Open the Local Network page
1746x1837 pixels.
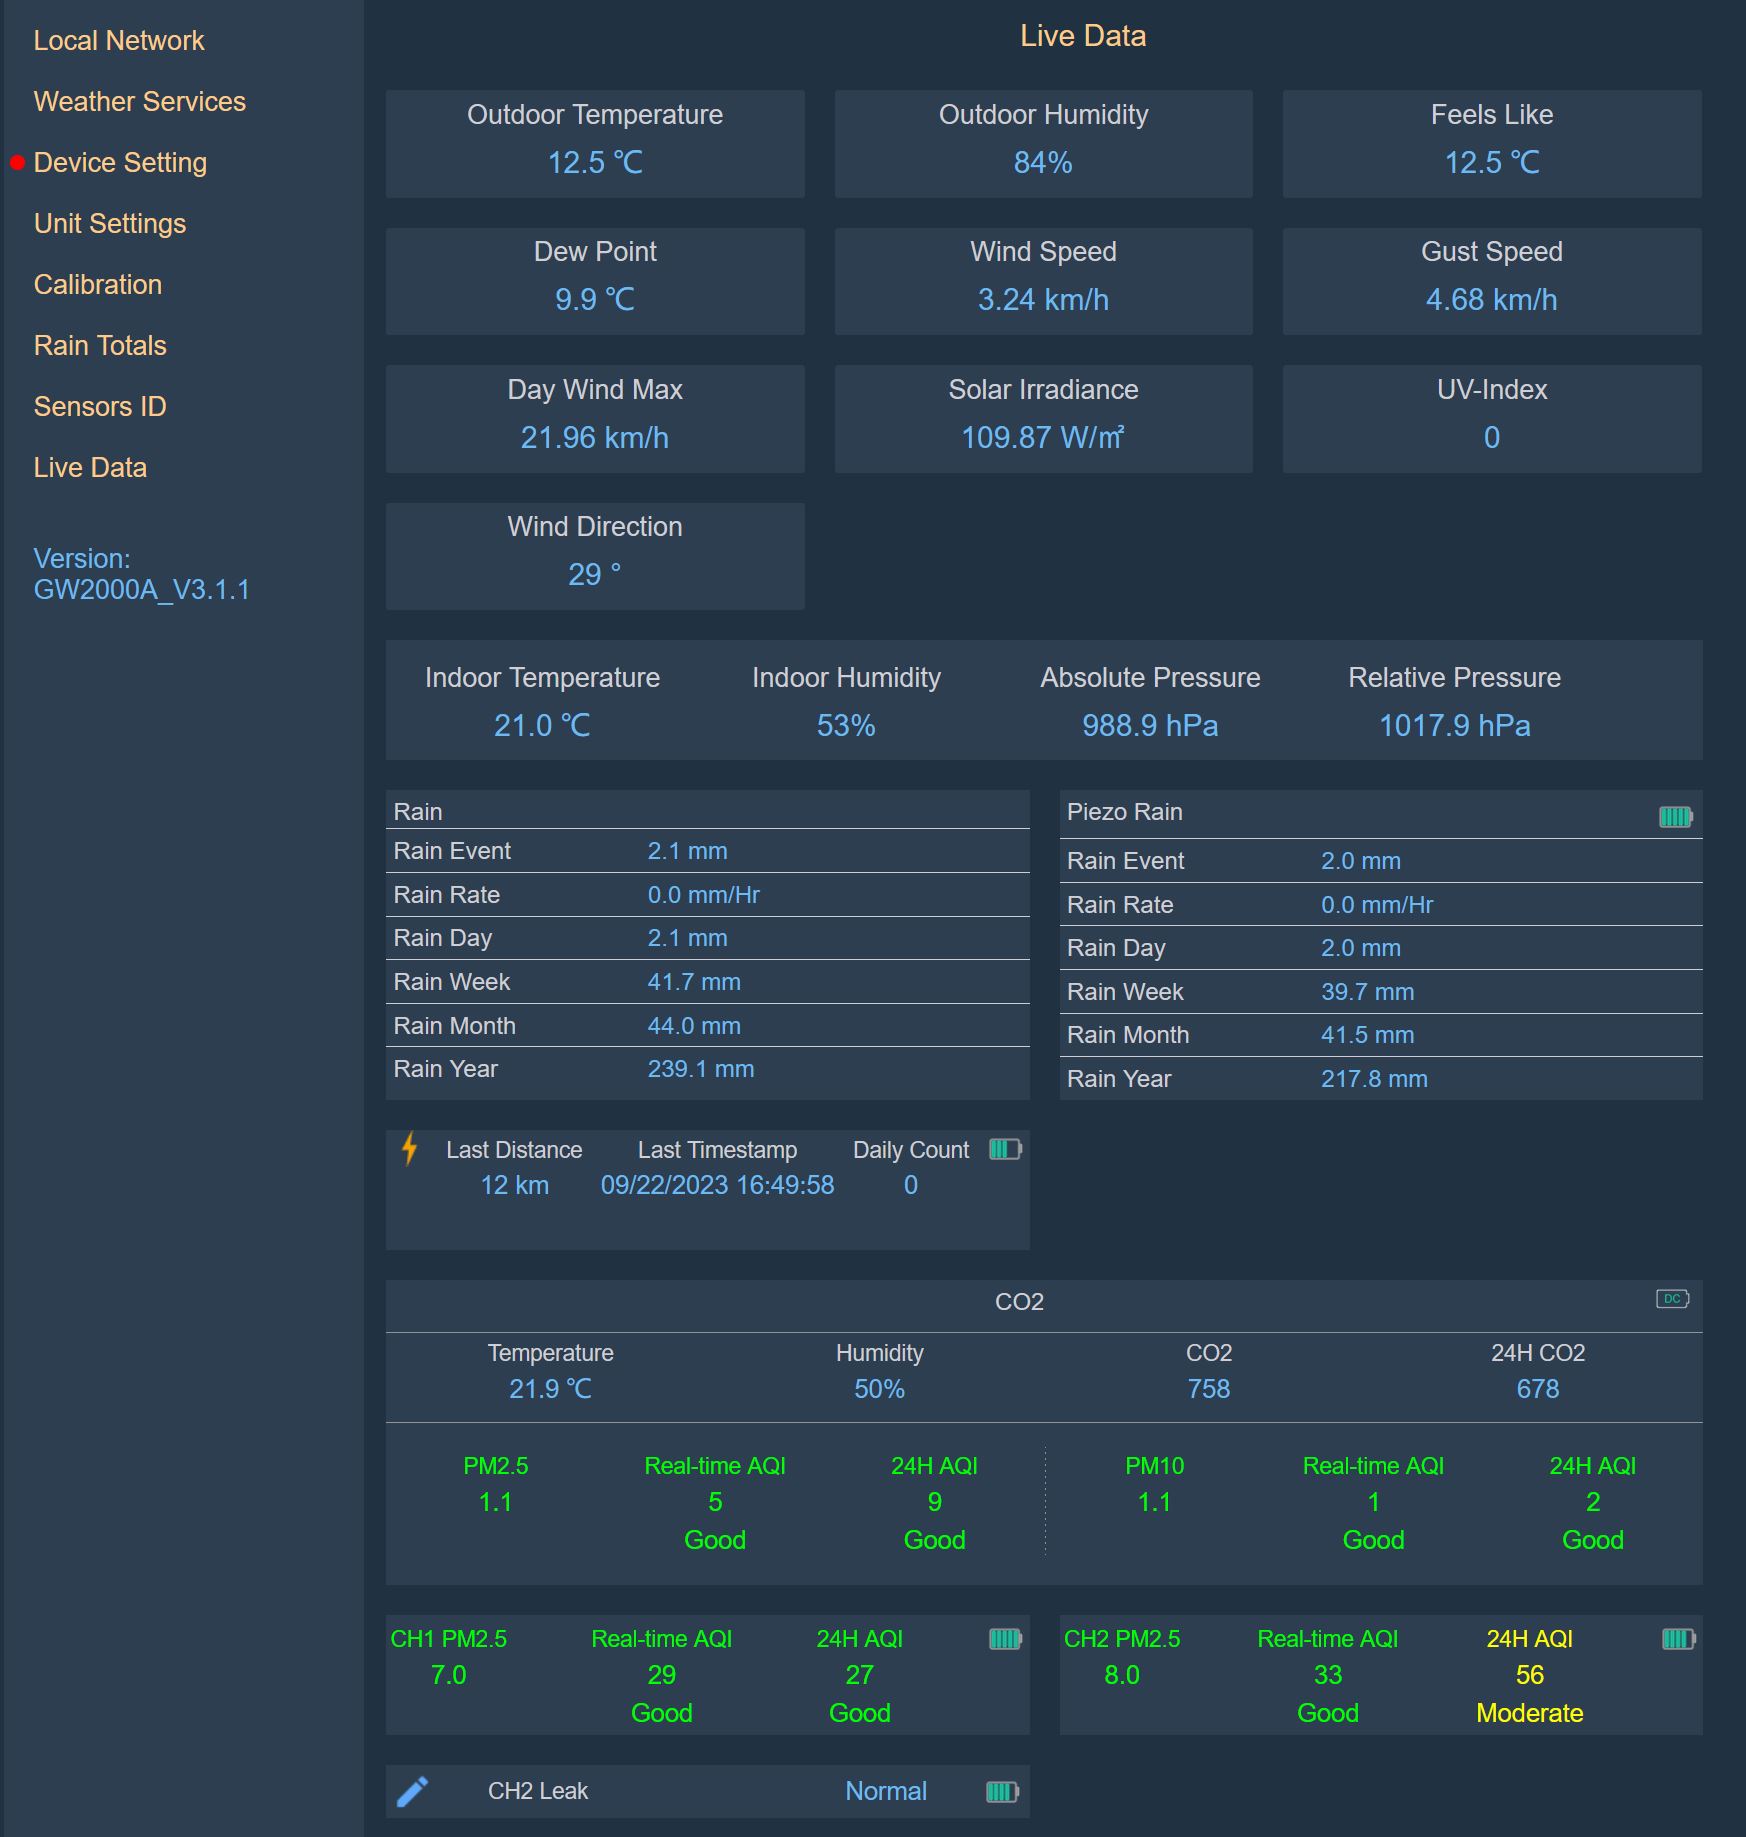(118, 40)
